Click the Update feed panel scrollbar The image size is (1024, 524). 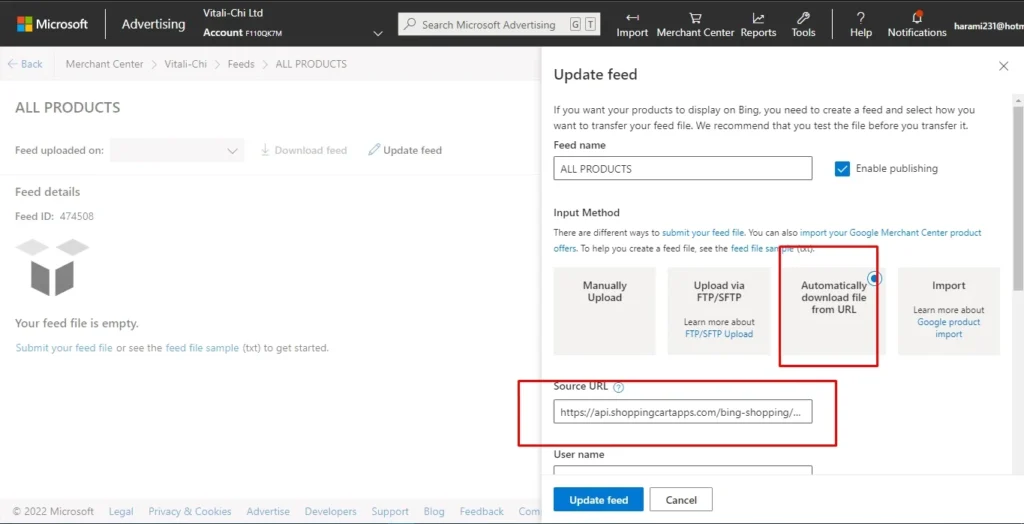point(1017,200)
